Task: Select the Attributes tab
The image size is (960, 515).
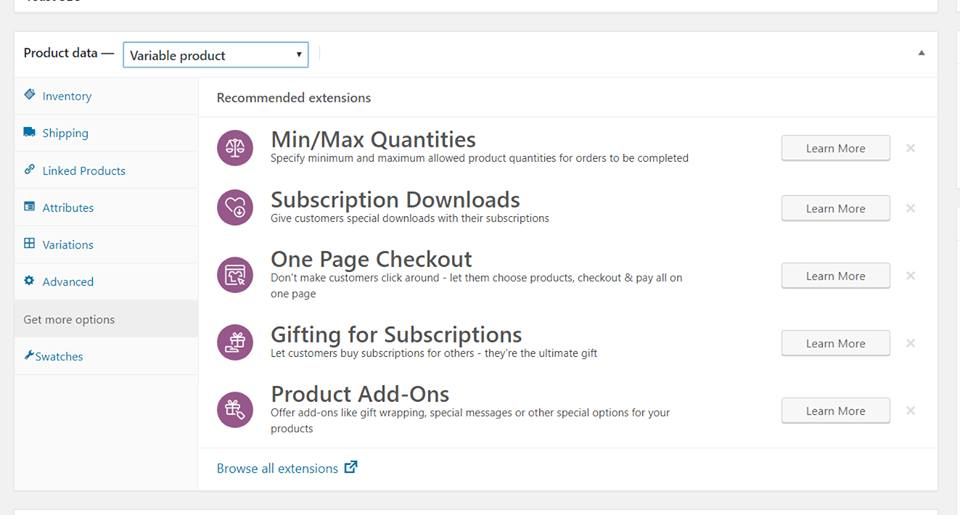Action: pos(67,208)
